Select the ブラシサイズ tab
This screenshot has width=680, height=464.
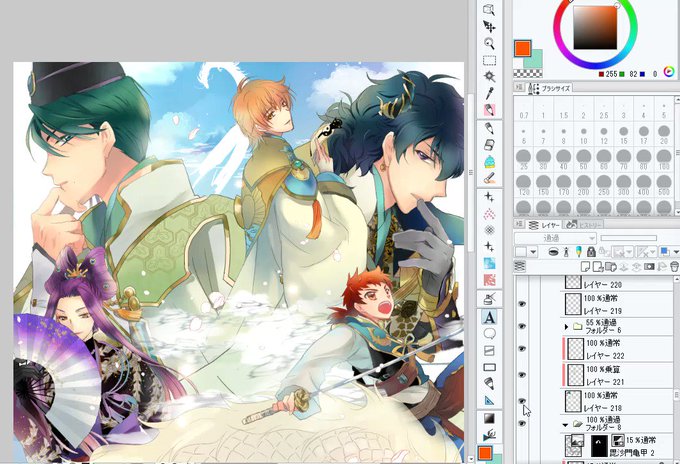549,88
